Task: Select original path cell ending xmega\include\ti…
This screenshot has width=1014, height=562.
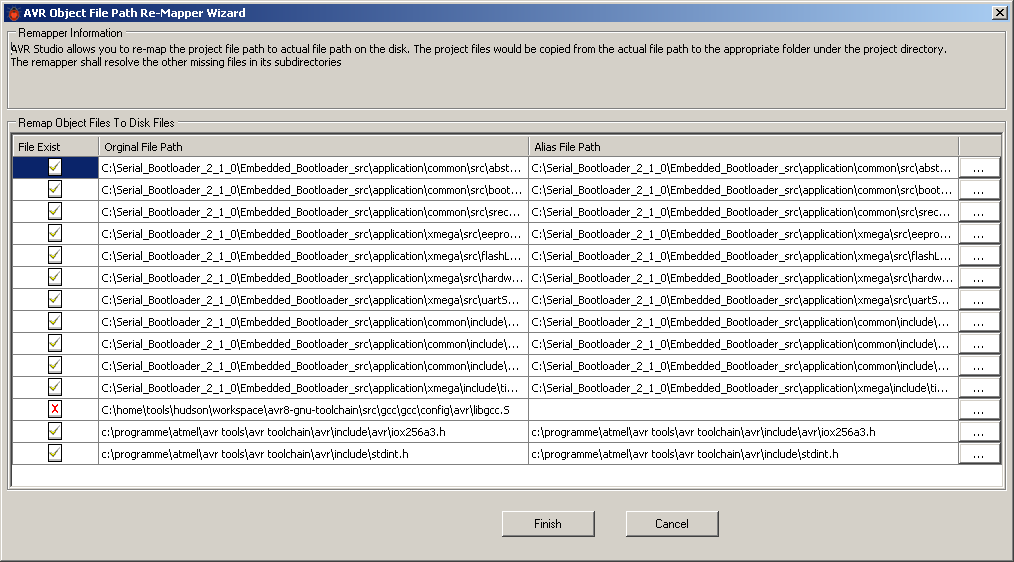Action: point(314,388)
